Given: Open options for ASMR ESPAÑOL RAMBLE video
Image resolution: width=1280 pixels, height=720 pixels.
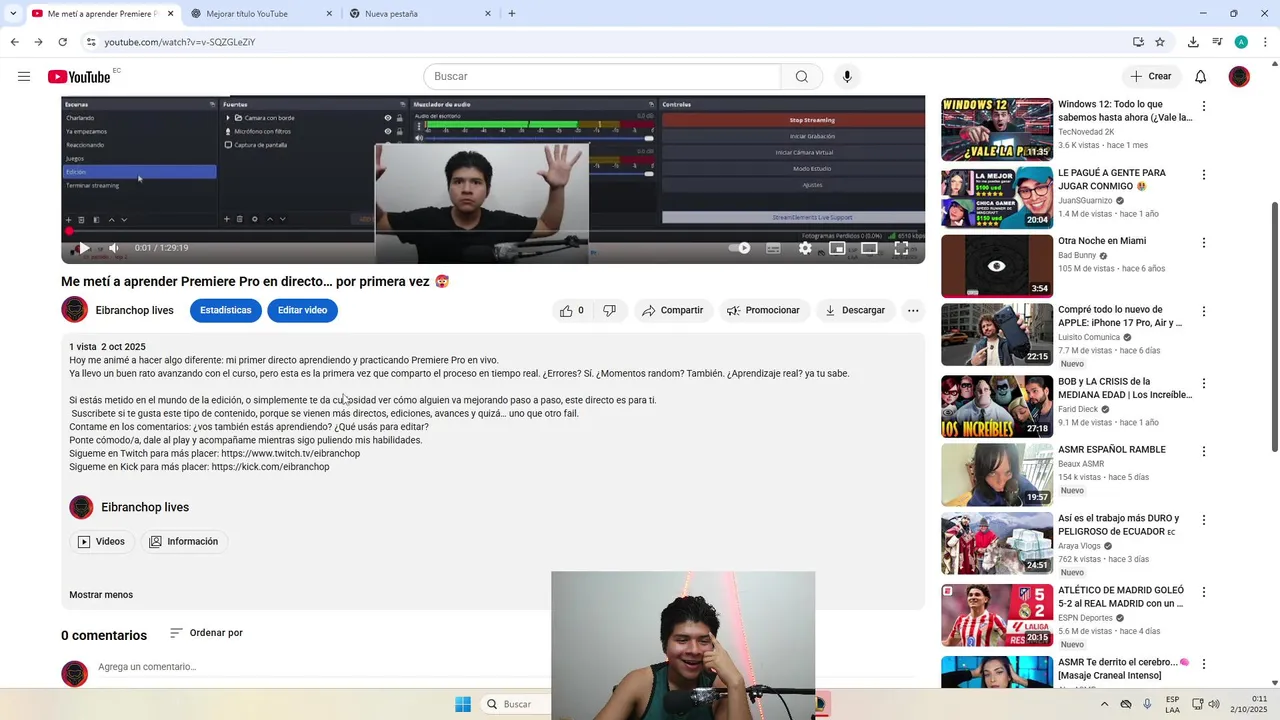Looking at the screenshot, I should point(1204,452).
